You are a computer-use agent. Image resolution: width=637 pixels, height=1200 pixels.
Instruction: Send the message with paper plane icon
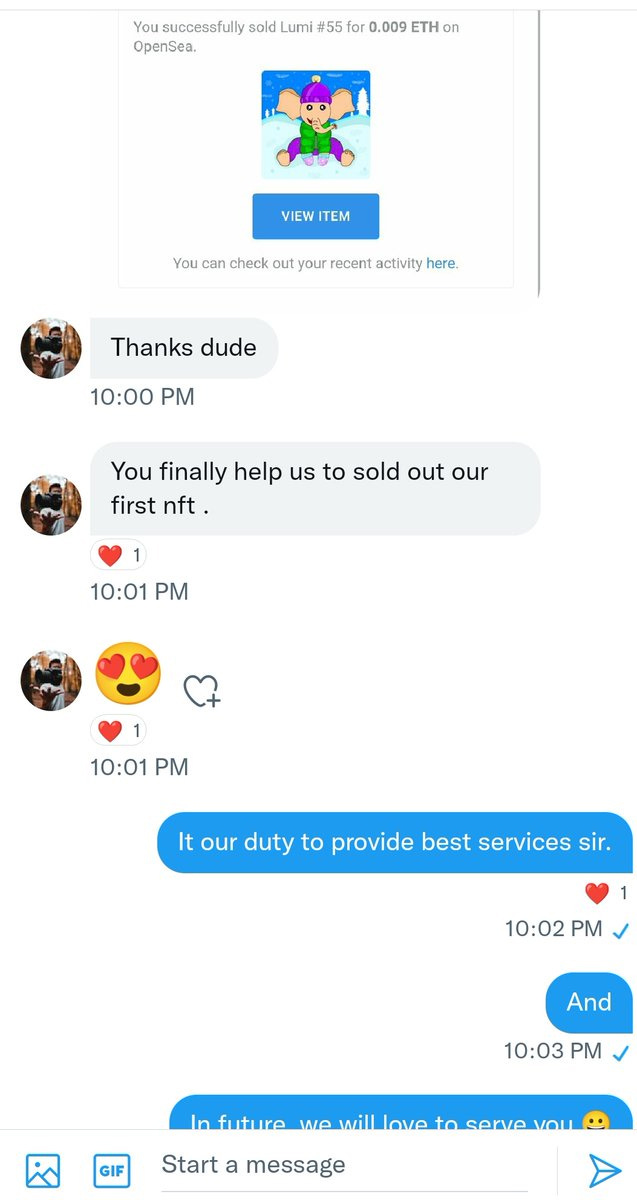[604, 1169]
